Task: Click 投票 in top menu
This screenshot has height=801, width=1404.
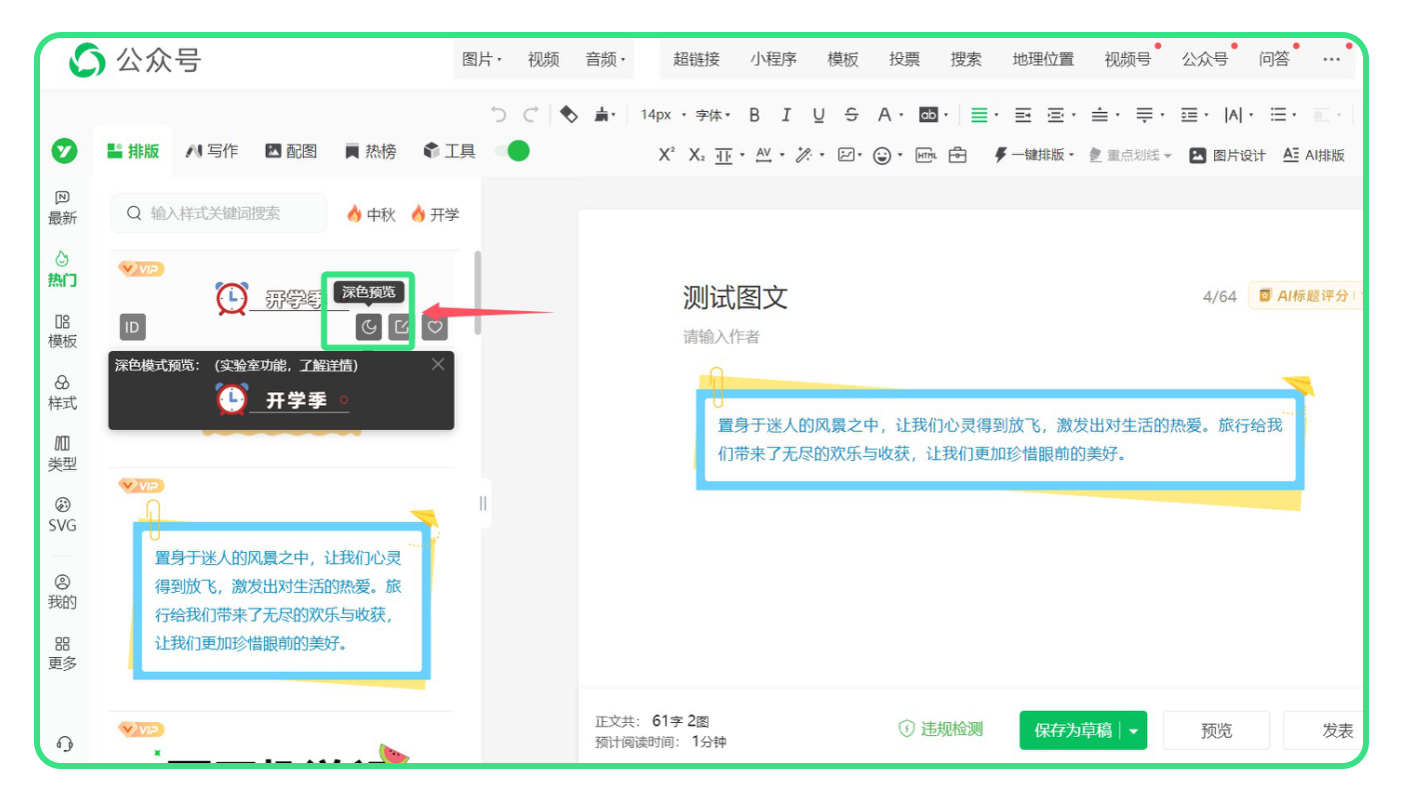Action: tap(904, 59)
